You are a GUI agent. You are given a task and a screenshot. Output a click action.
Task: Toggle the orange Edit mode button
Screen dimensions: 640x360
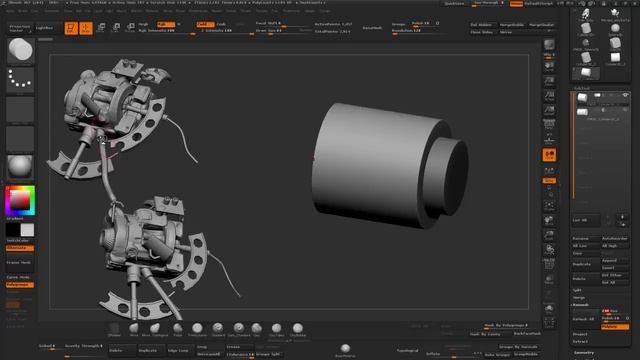pos(71,28)
